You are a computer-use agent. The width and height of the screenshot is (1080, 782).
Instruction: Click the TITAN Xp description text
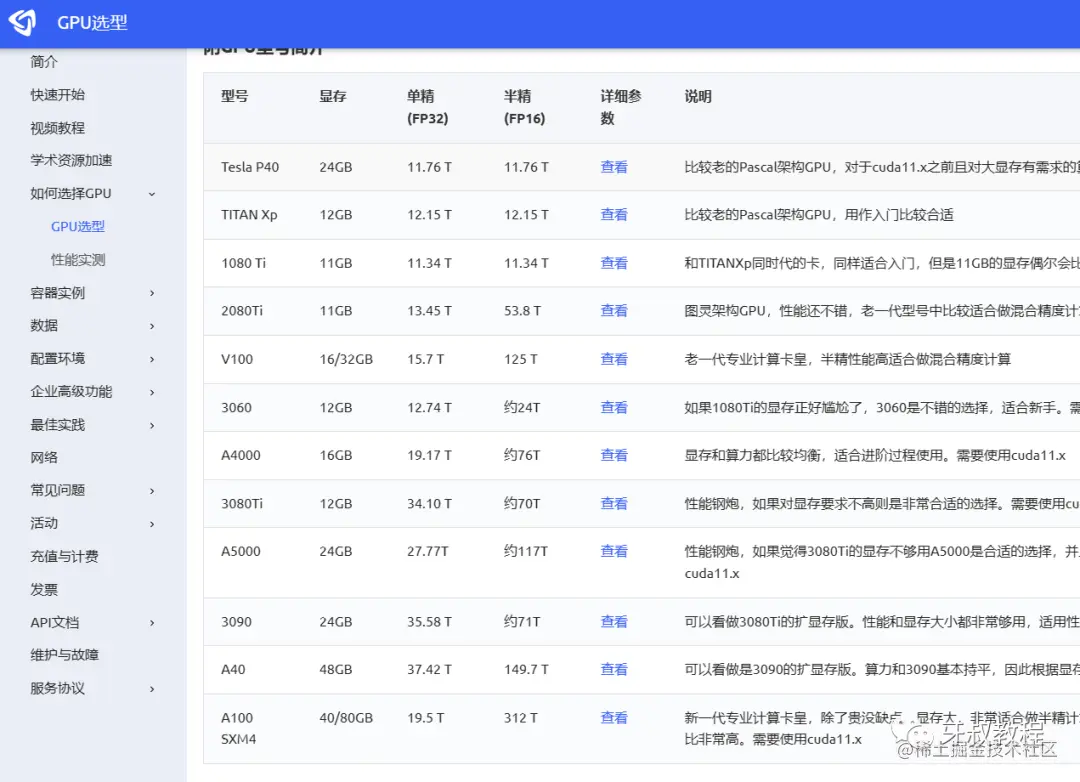tap(819, 215)
